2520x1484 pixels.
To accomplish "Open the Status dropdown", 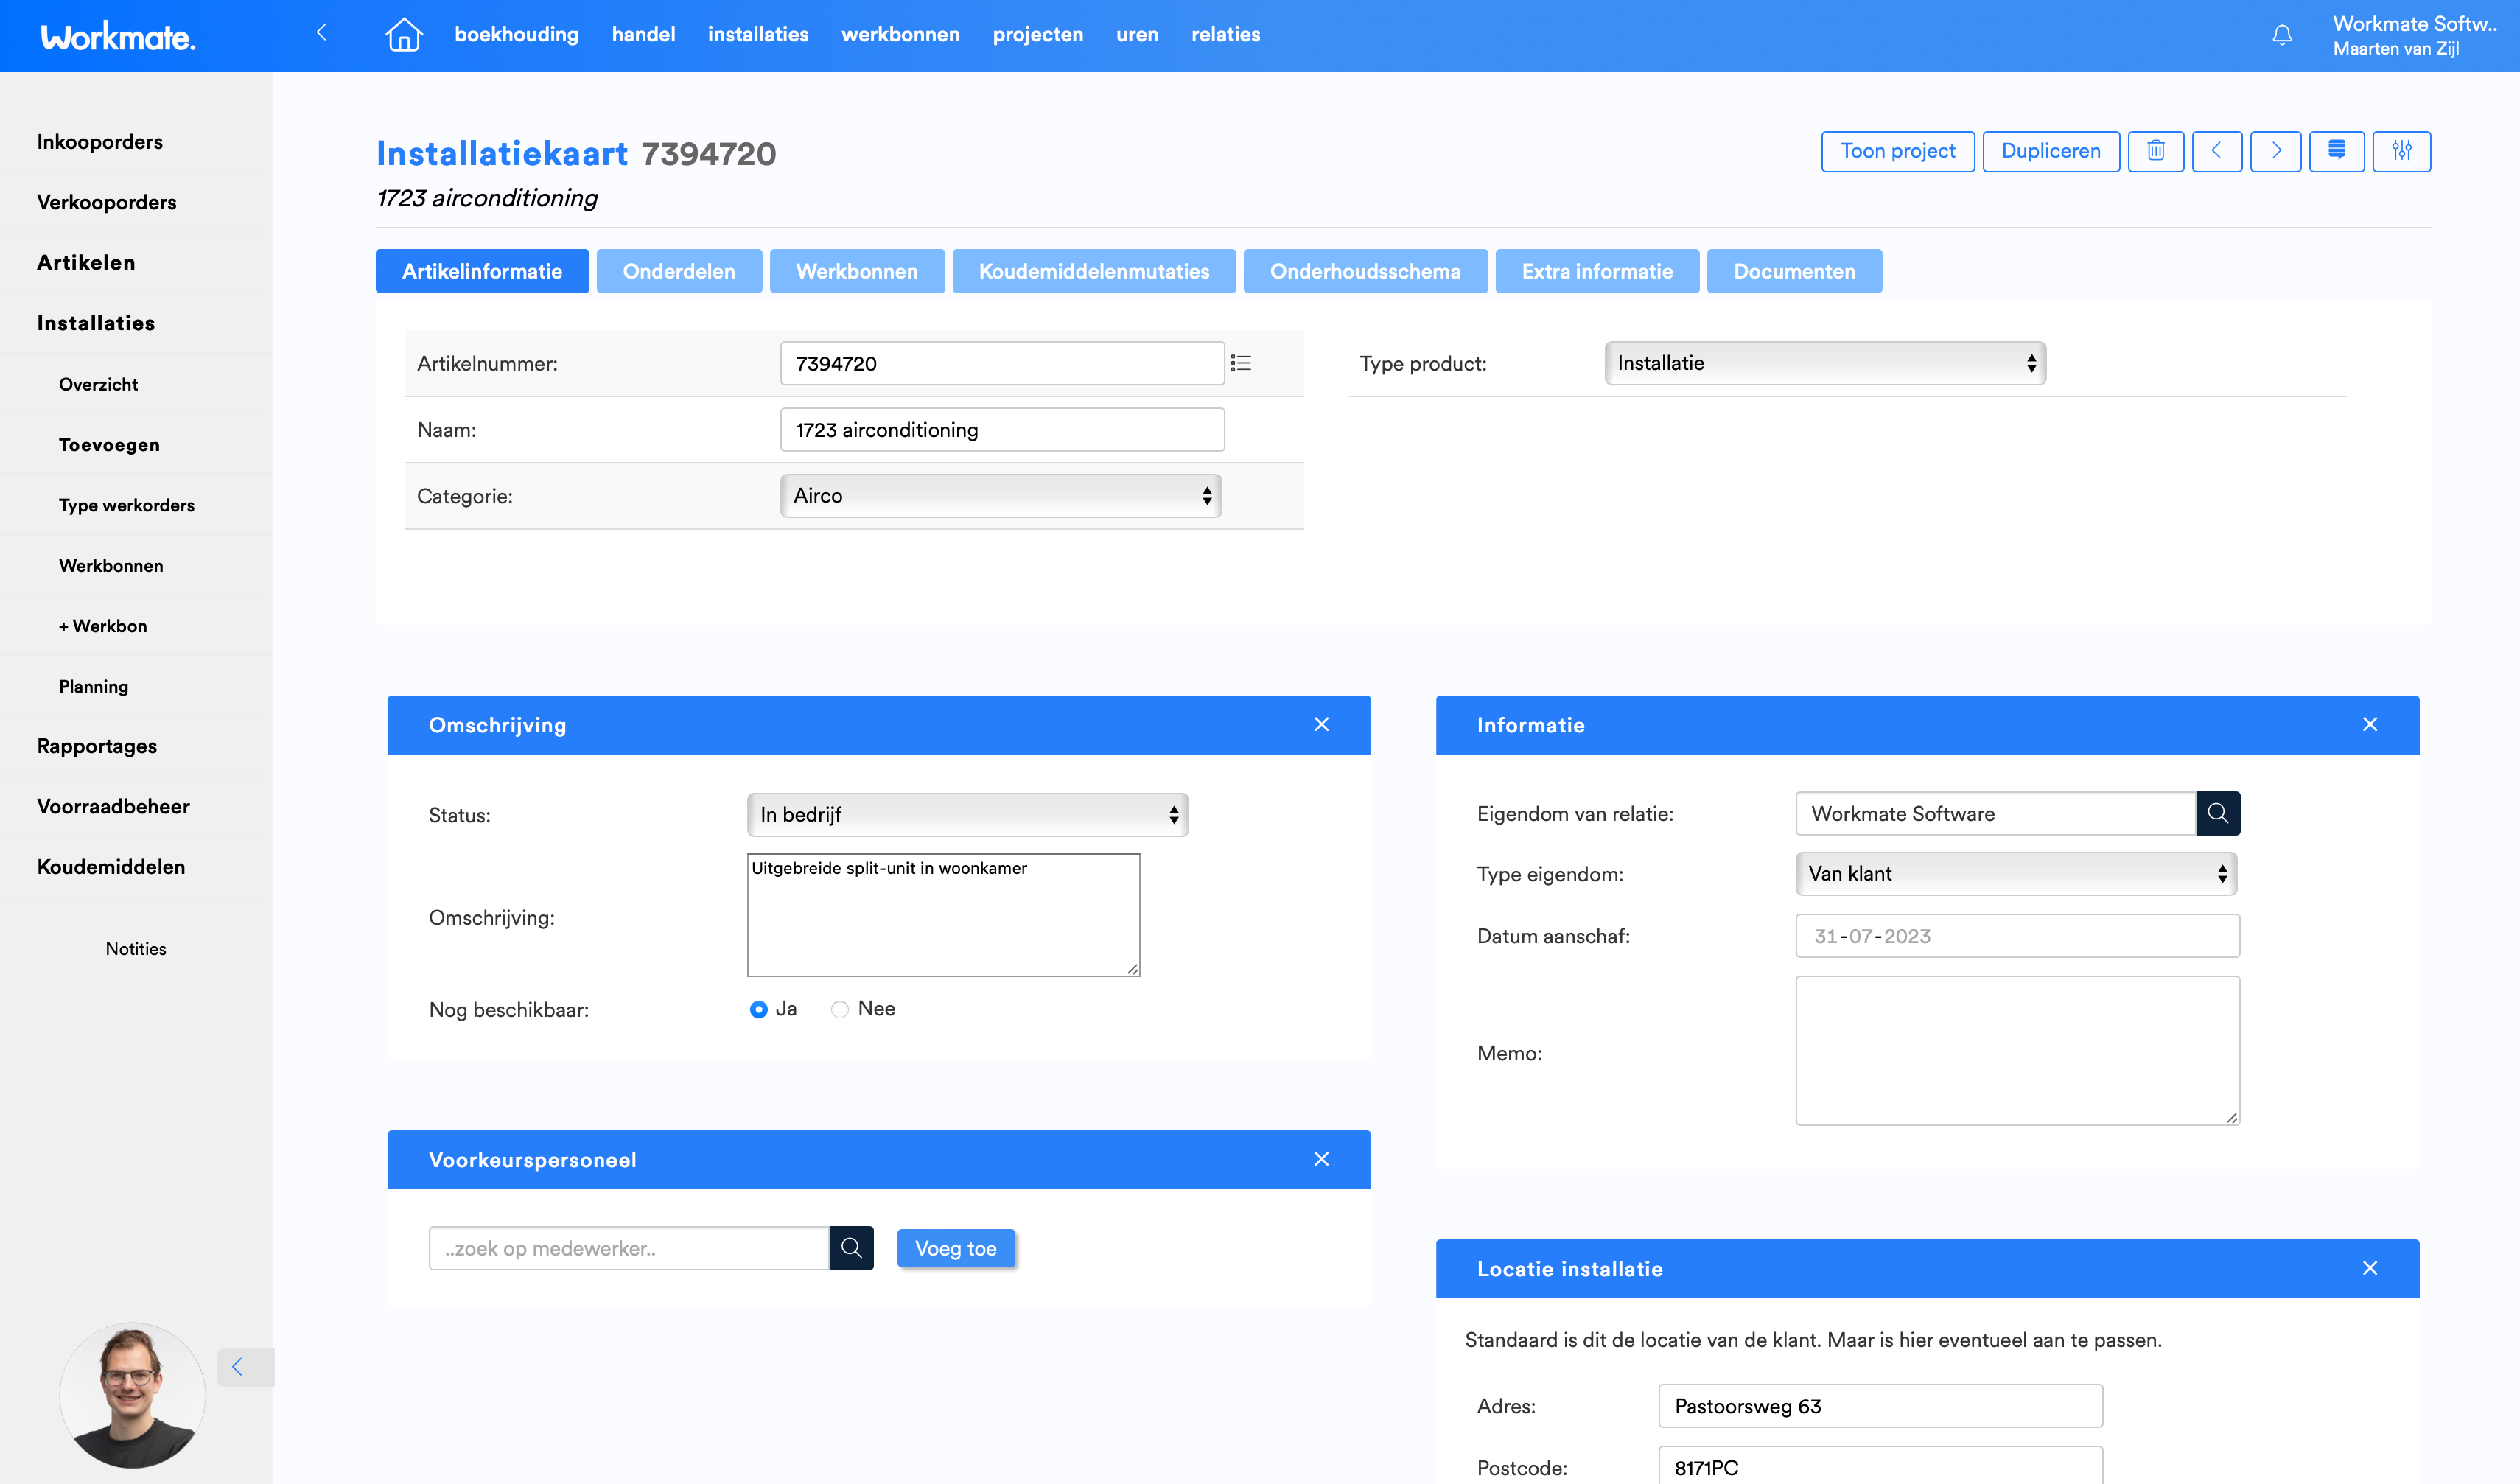I will click(967, 815).
